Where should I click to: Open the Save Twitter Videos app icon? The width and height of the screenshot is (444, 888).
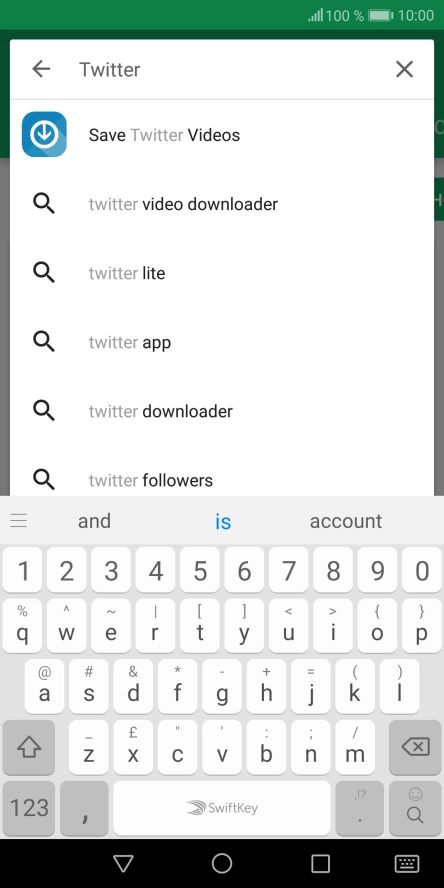[44, 134]
